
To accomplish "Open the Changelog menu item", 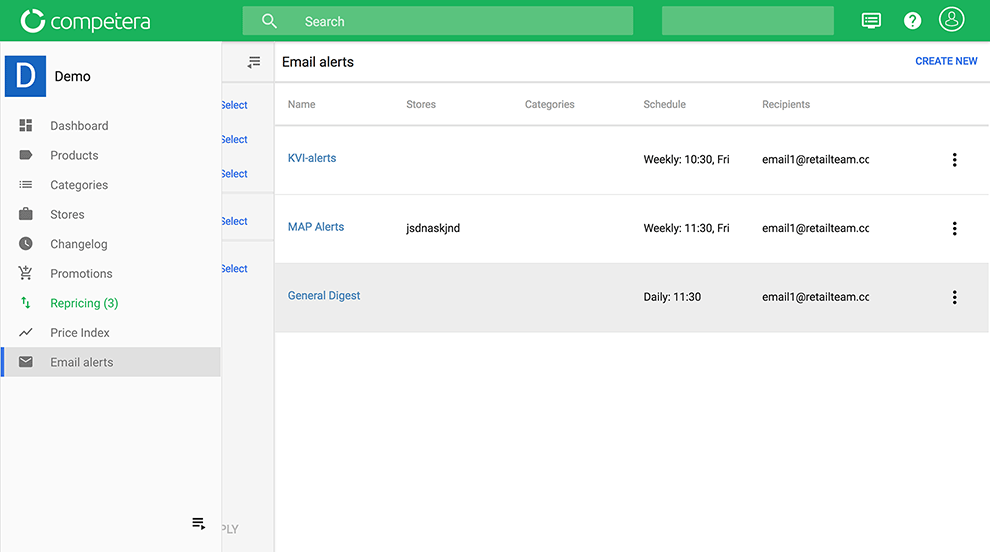I will click(79, 244).
